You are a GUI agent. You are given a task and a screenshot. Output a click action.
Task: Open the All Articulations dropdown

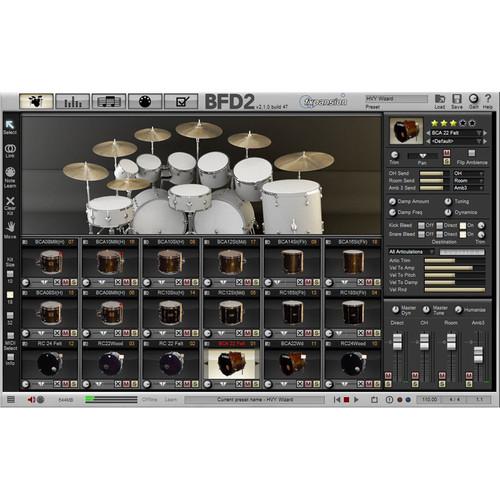click(411, 252)
